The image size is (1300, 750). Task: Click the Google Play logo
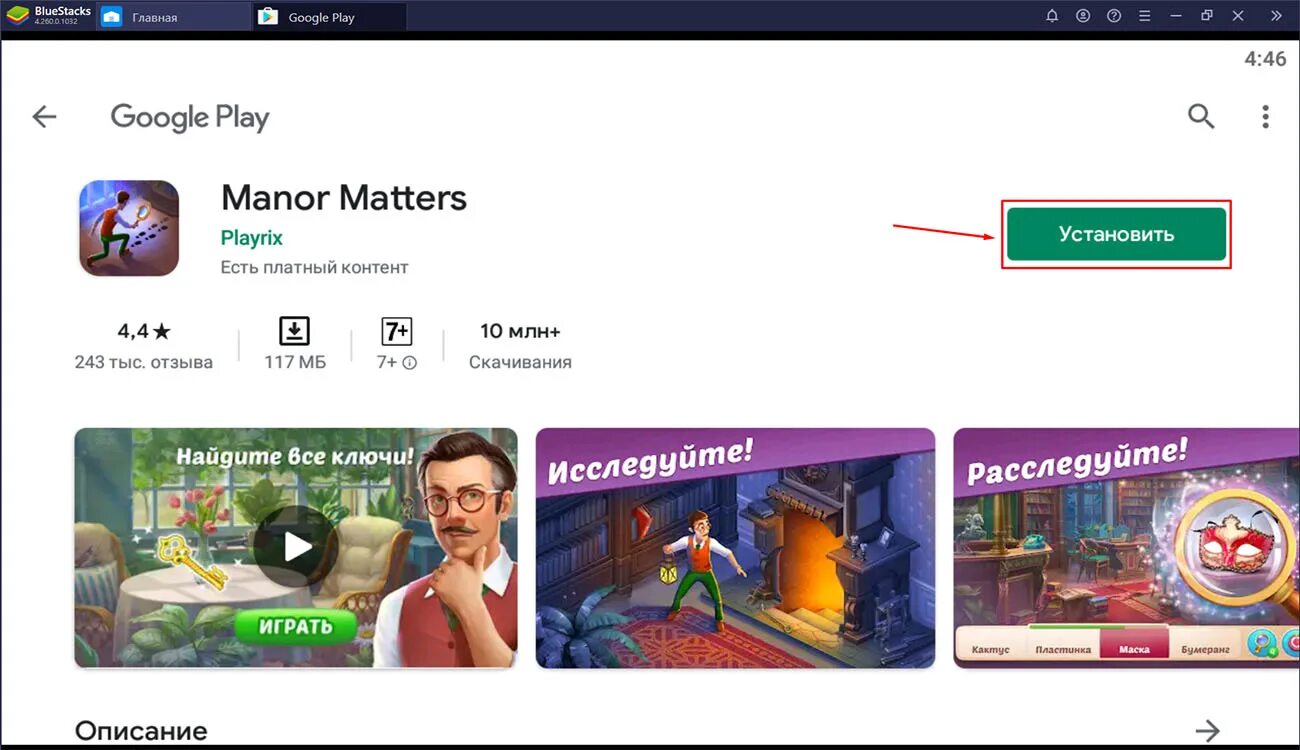[x=190, y=118]
